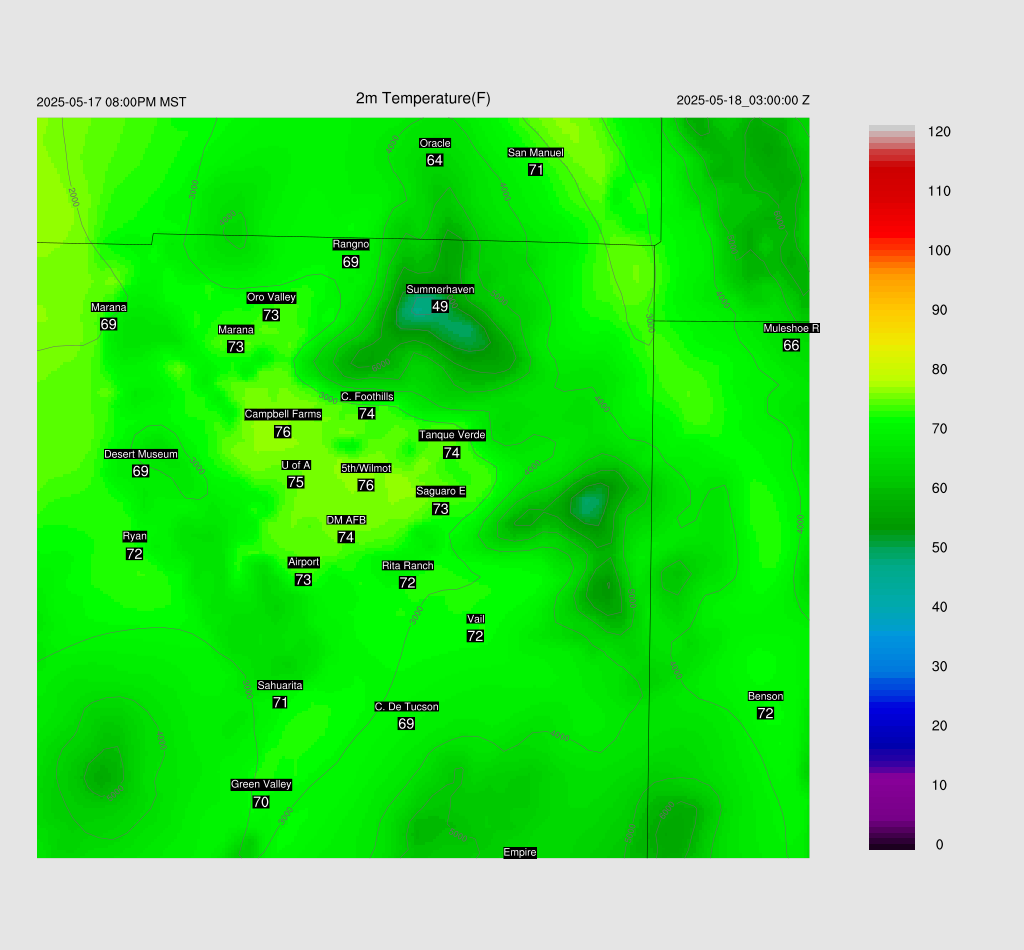Click the Rita Ranch station label
Screen dimensions: 1024x950
click(408, 566)
